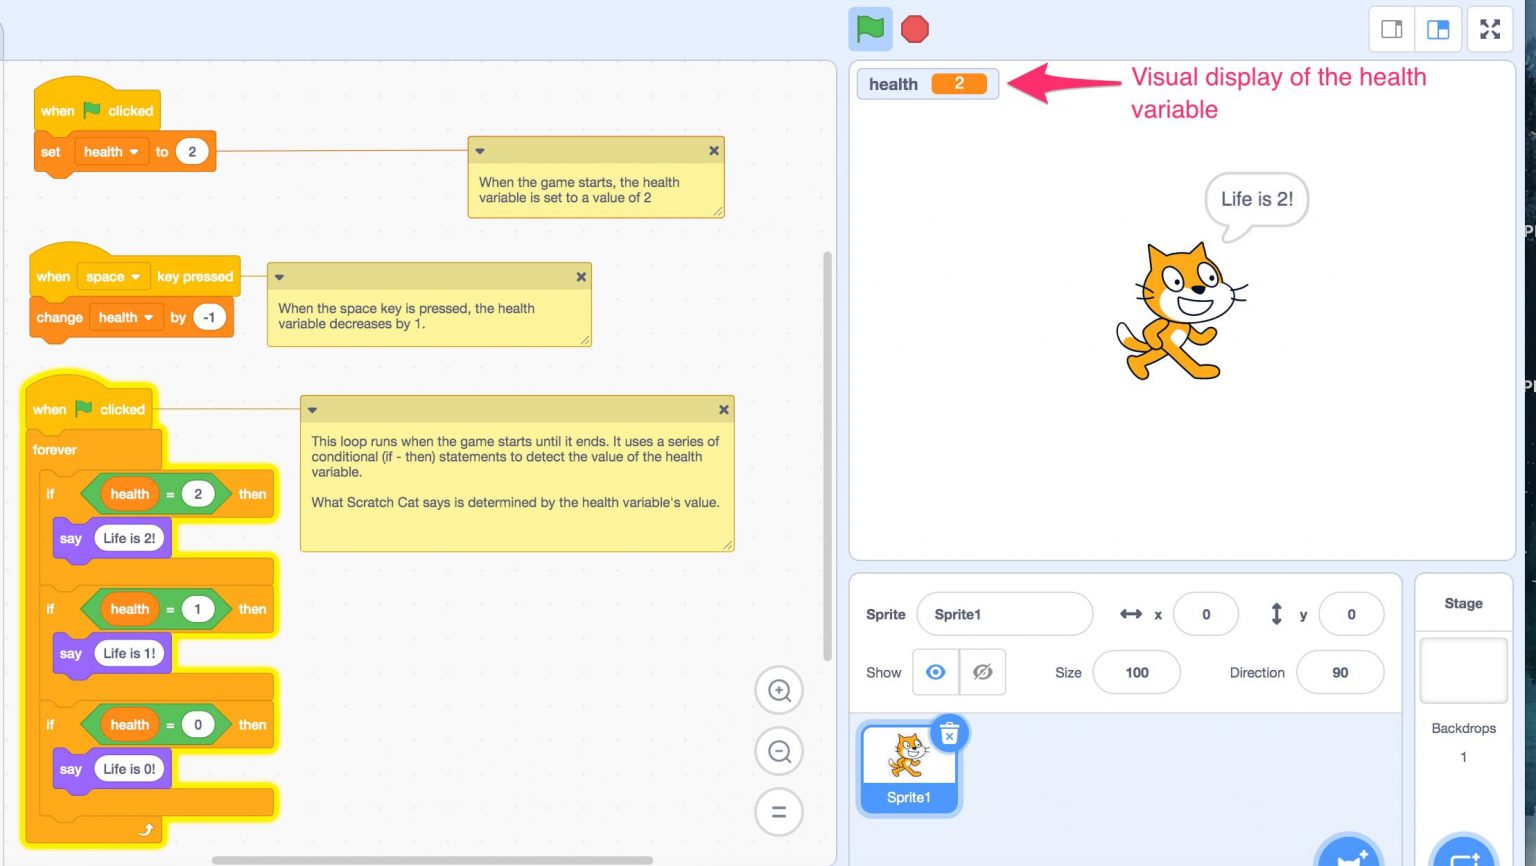
Task: Select the Sprite1 thumbnail in the sprite list
Action: click(908, 768)
